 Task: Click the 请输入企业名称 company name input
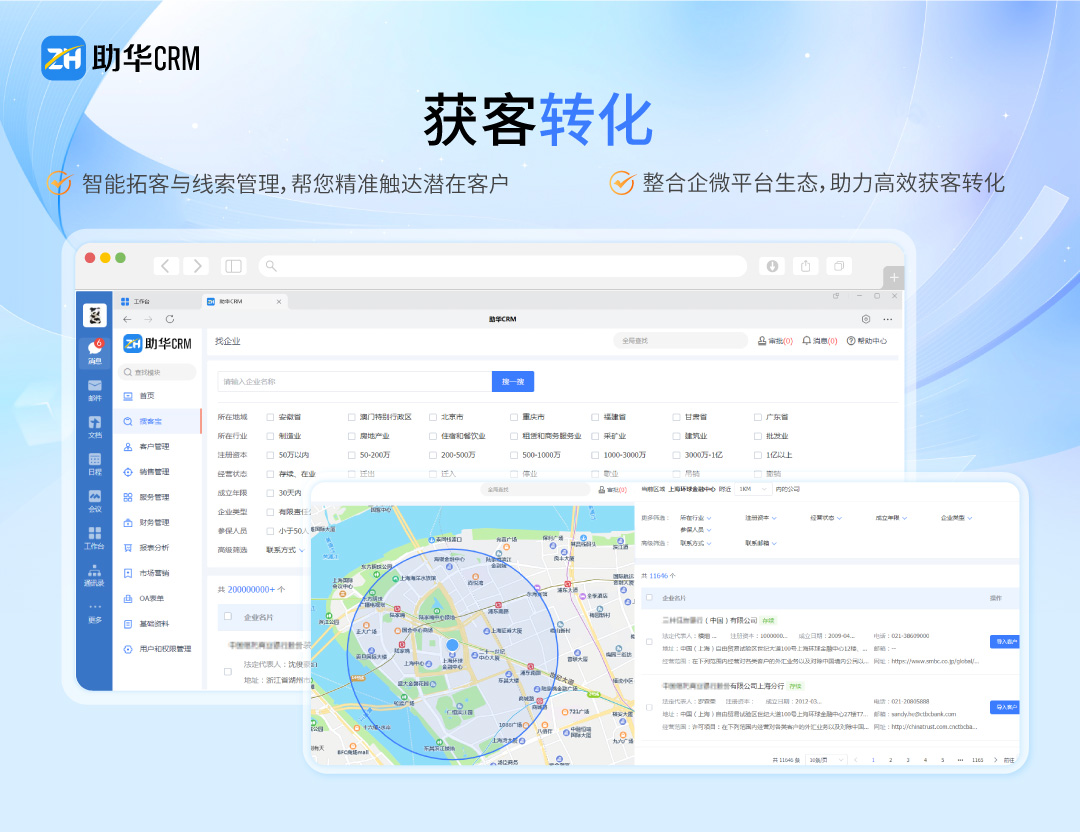click(x=355, y=382)
